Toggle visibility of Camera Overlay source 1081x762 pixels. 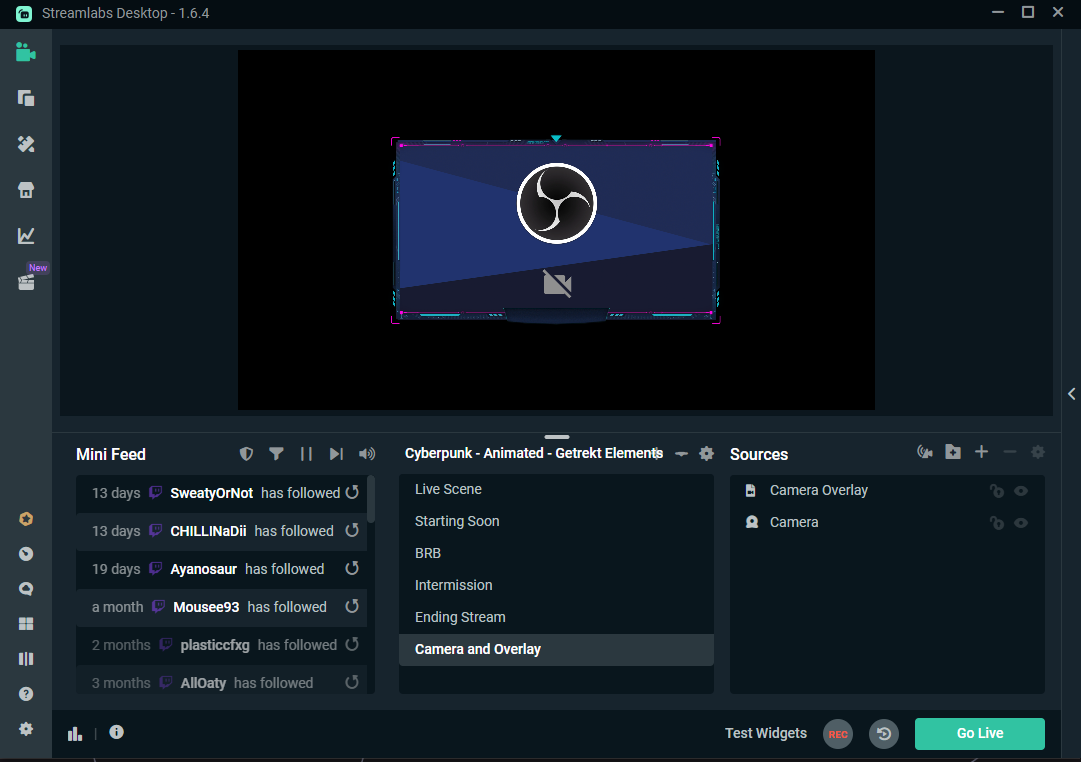point(1021,491)
